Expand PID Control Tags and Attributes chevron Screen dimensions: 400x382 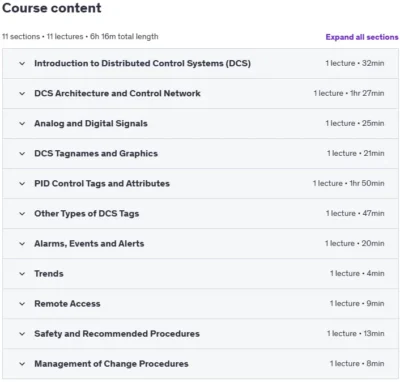[22, 183]
